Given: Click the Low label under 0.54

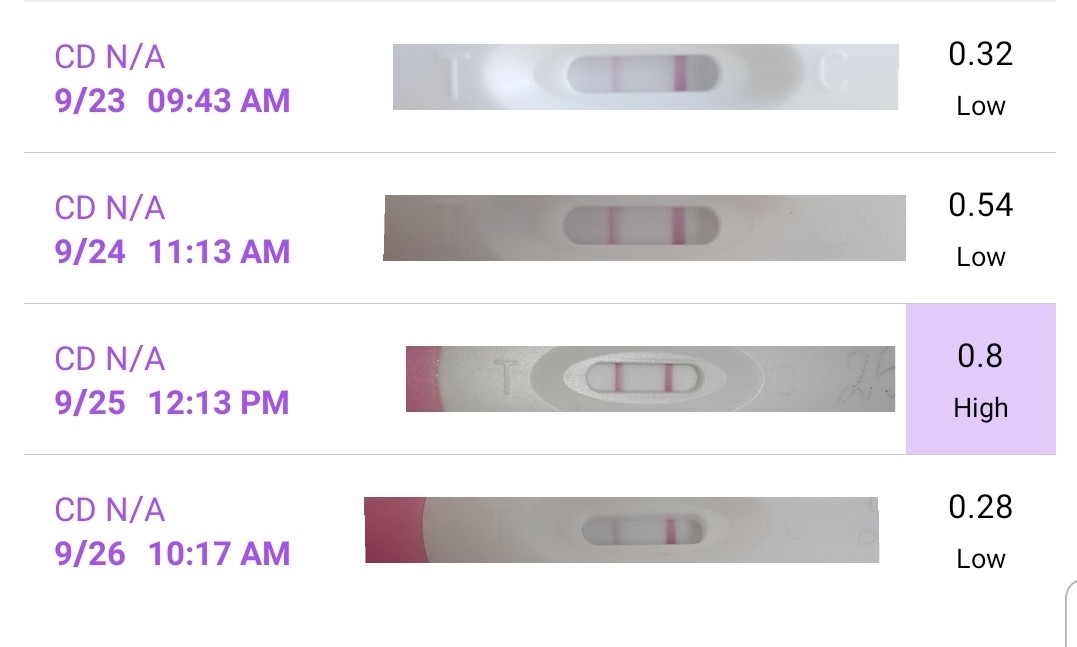Looking at the screenshot, I should (980, 257).
